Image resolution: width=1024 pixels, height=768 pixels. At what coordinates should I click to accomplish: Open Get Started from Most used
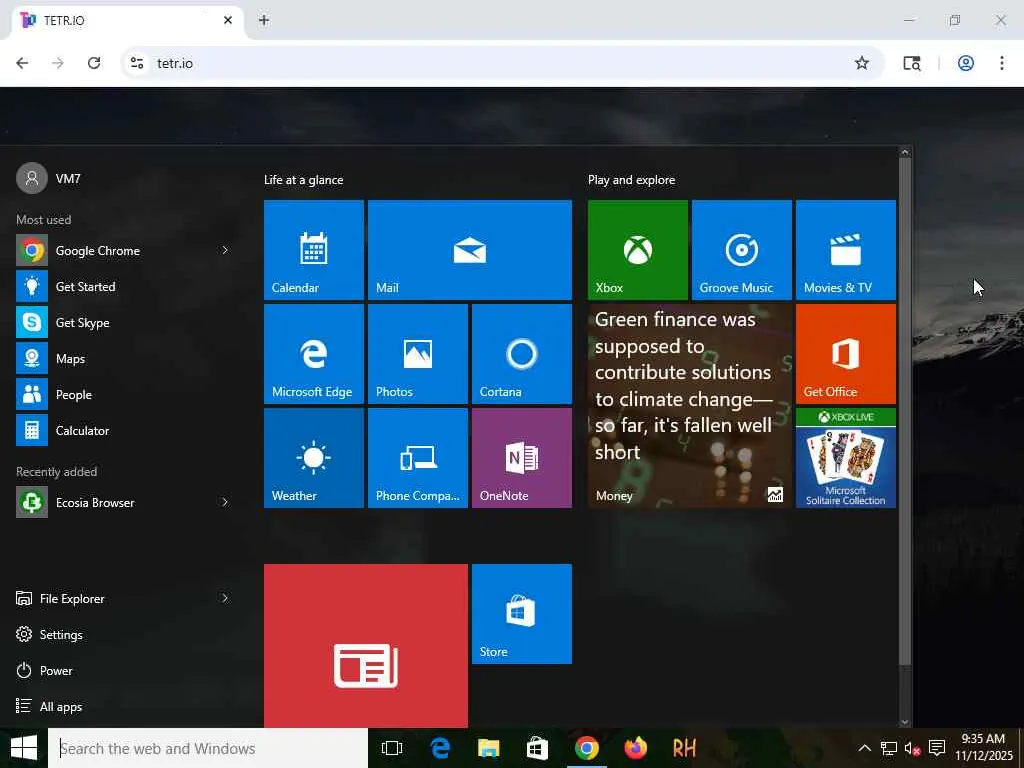(124, 286)
